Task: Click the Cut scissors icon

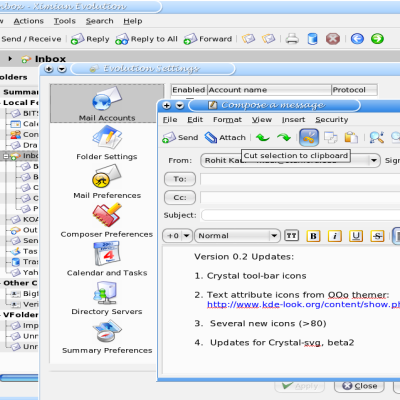Action: (309, 137)
